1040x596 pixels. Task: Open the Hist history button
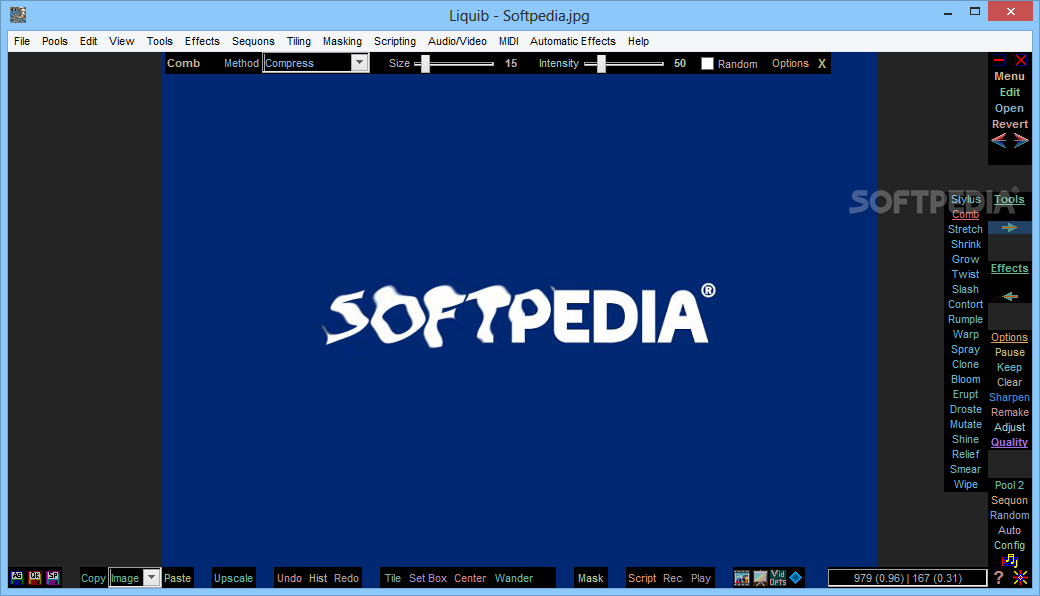[318, 578]
